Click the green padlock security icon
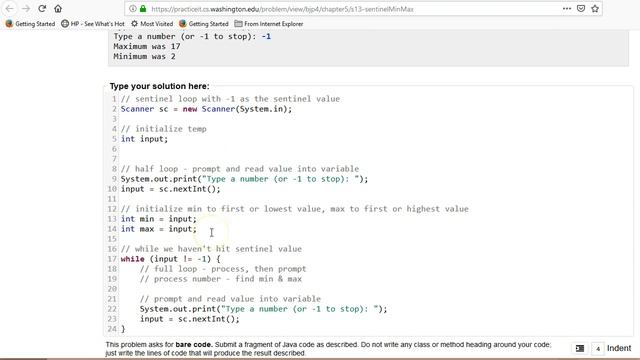This screenshot has width=640, height=360. 143,9
